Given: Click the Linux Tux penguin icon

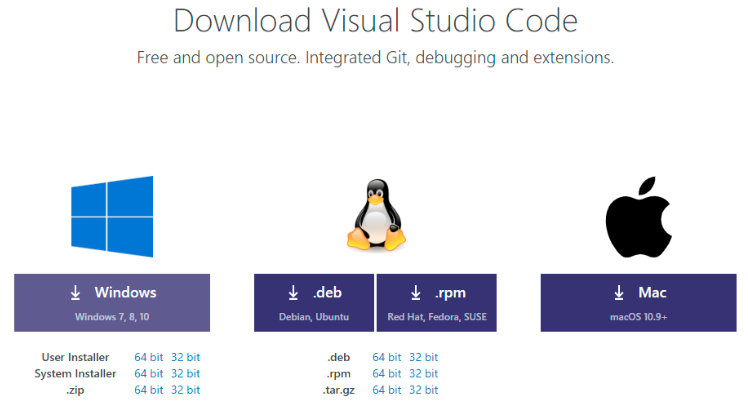Looking at the screenshot, I should pos(376,215).
